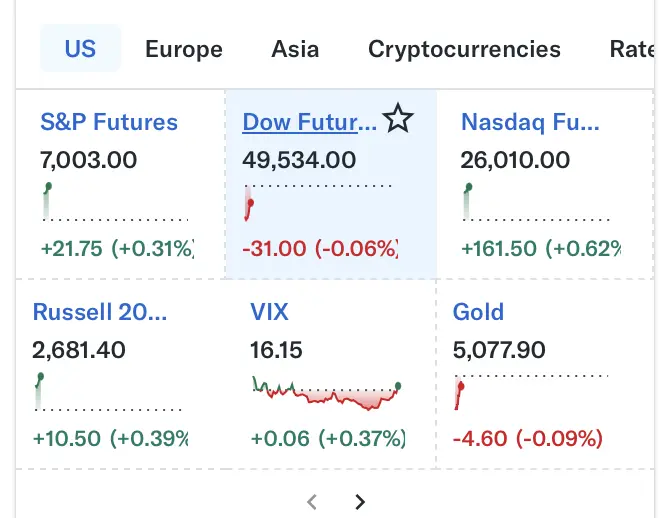The height and width of the screenshot is (518, 672).
Task: Click the Russell 2000 change +10.50 value
Action: (x=68, y=438)
